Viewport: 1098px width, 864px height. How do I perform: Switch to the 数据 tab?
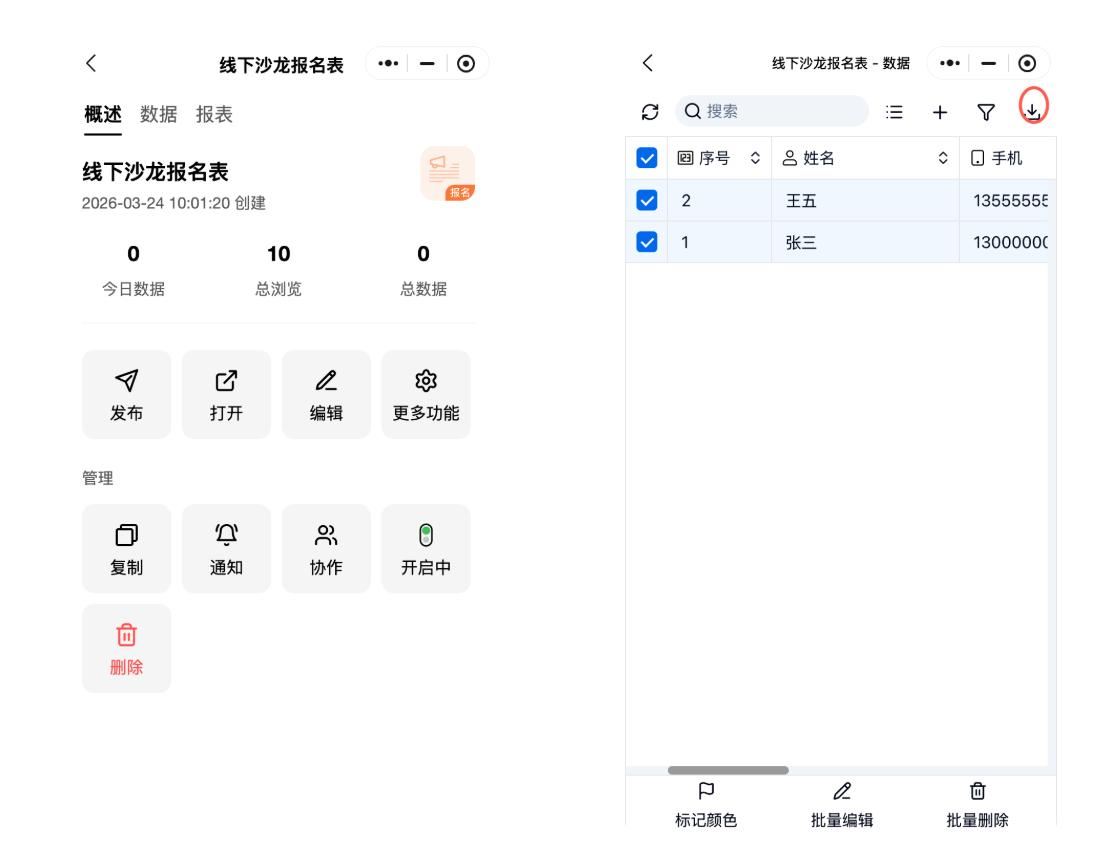coord(158,114)
